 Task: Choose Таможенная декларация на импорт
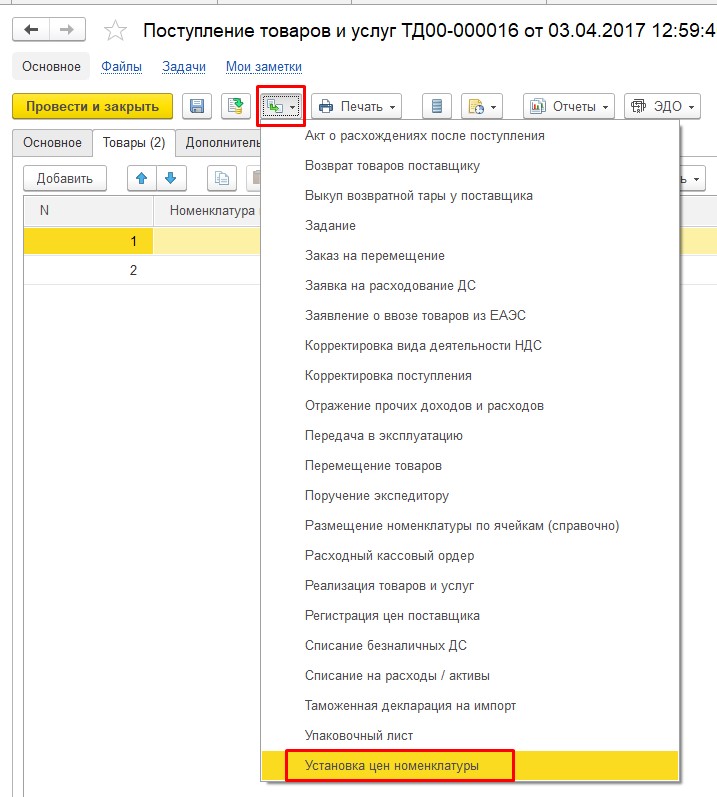tap(470, 706)
